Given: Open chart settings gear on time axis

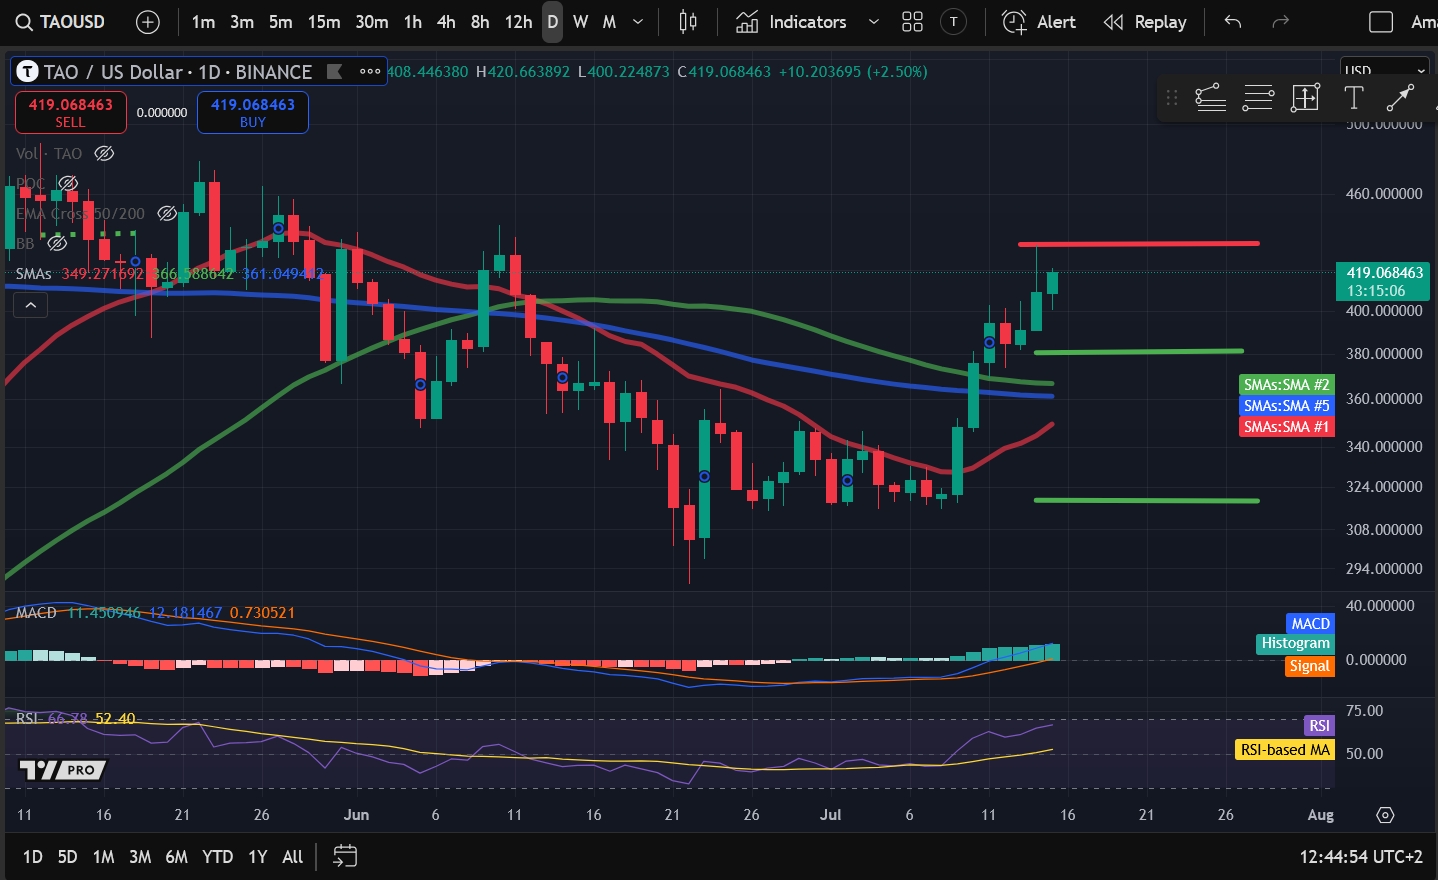Looking at the screenshot, I should [1385, 815].
